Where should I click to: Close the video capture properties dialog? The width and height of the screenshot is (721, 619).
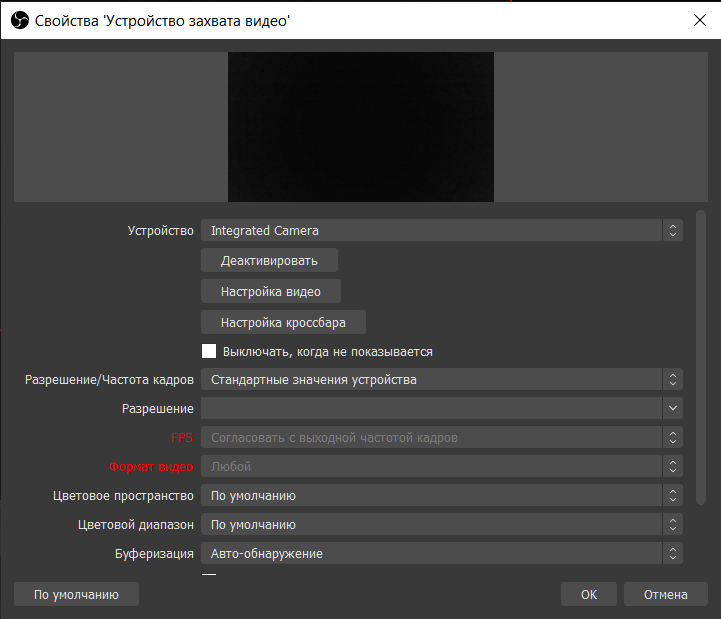coord(699,20)
